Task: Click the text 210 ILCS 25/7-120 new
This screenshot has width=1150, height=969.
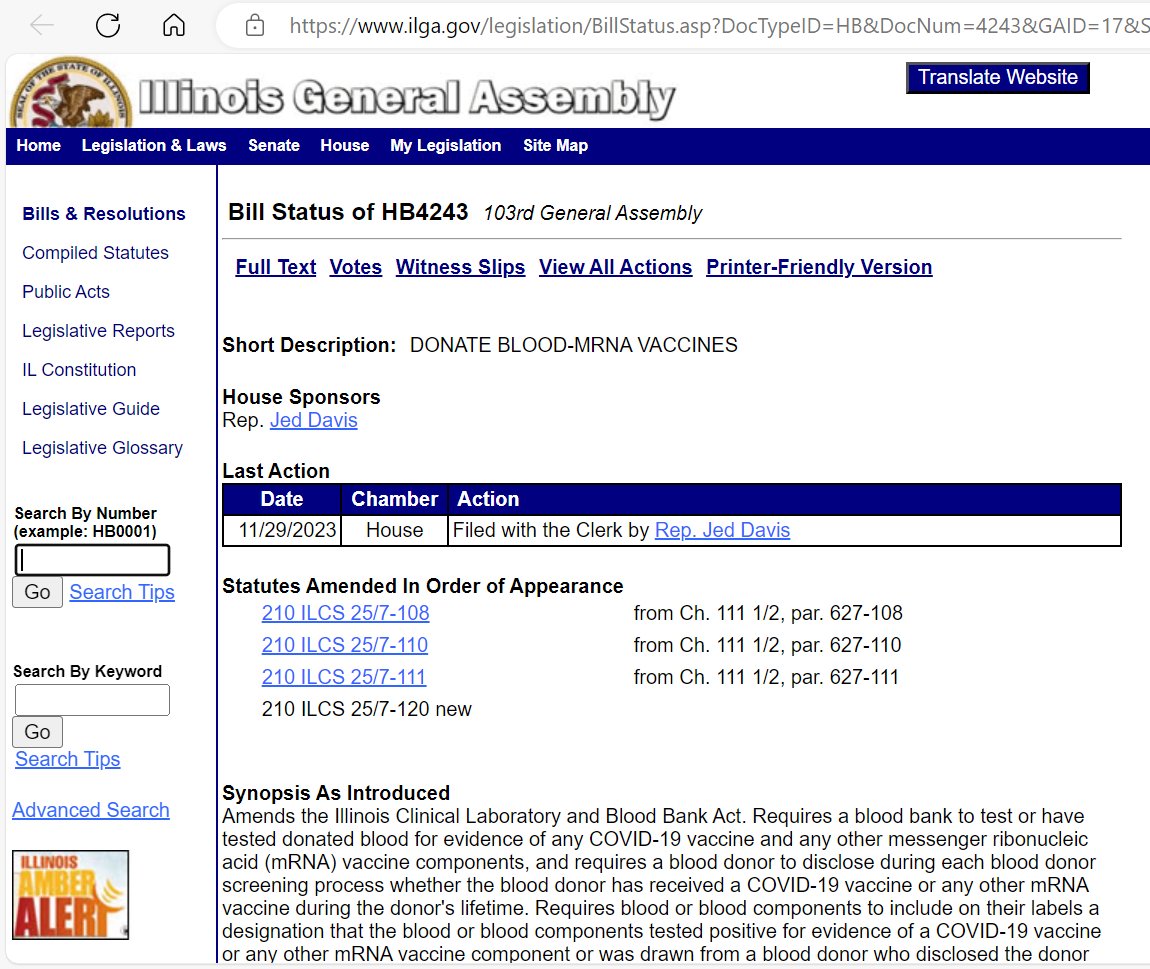Action: point(367,709)
